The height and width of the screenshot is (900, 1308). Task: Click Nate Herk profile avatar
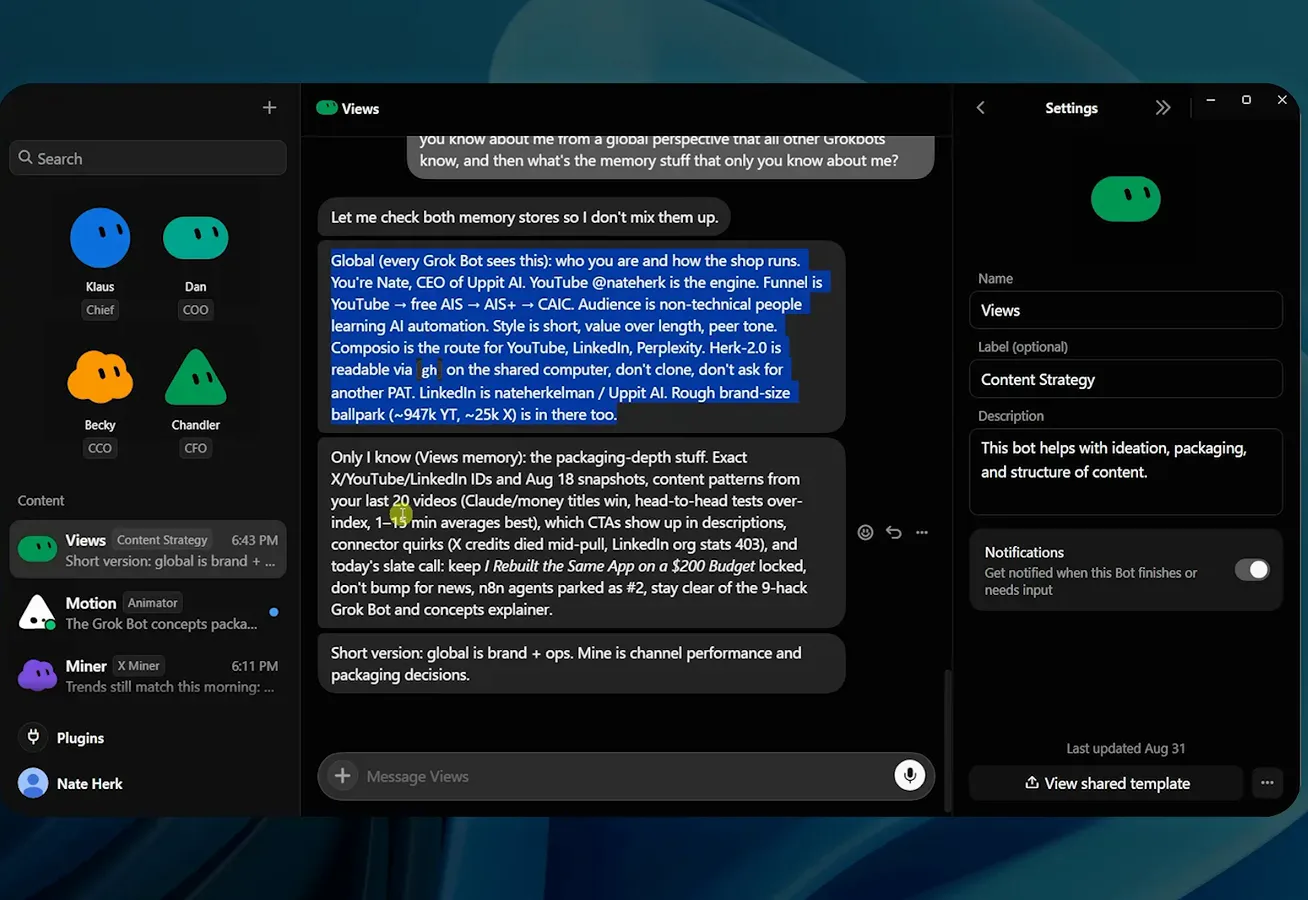point(33,783)
